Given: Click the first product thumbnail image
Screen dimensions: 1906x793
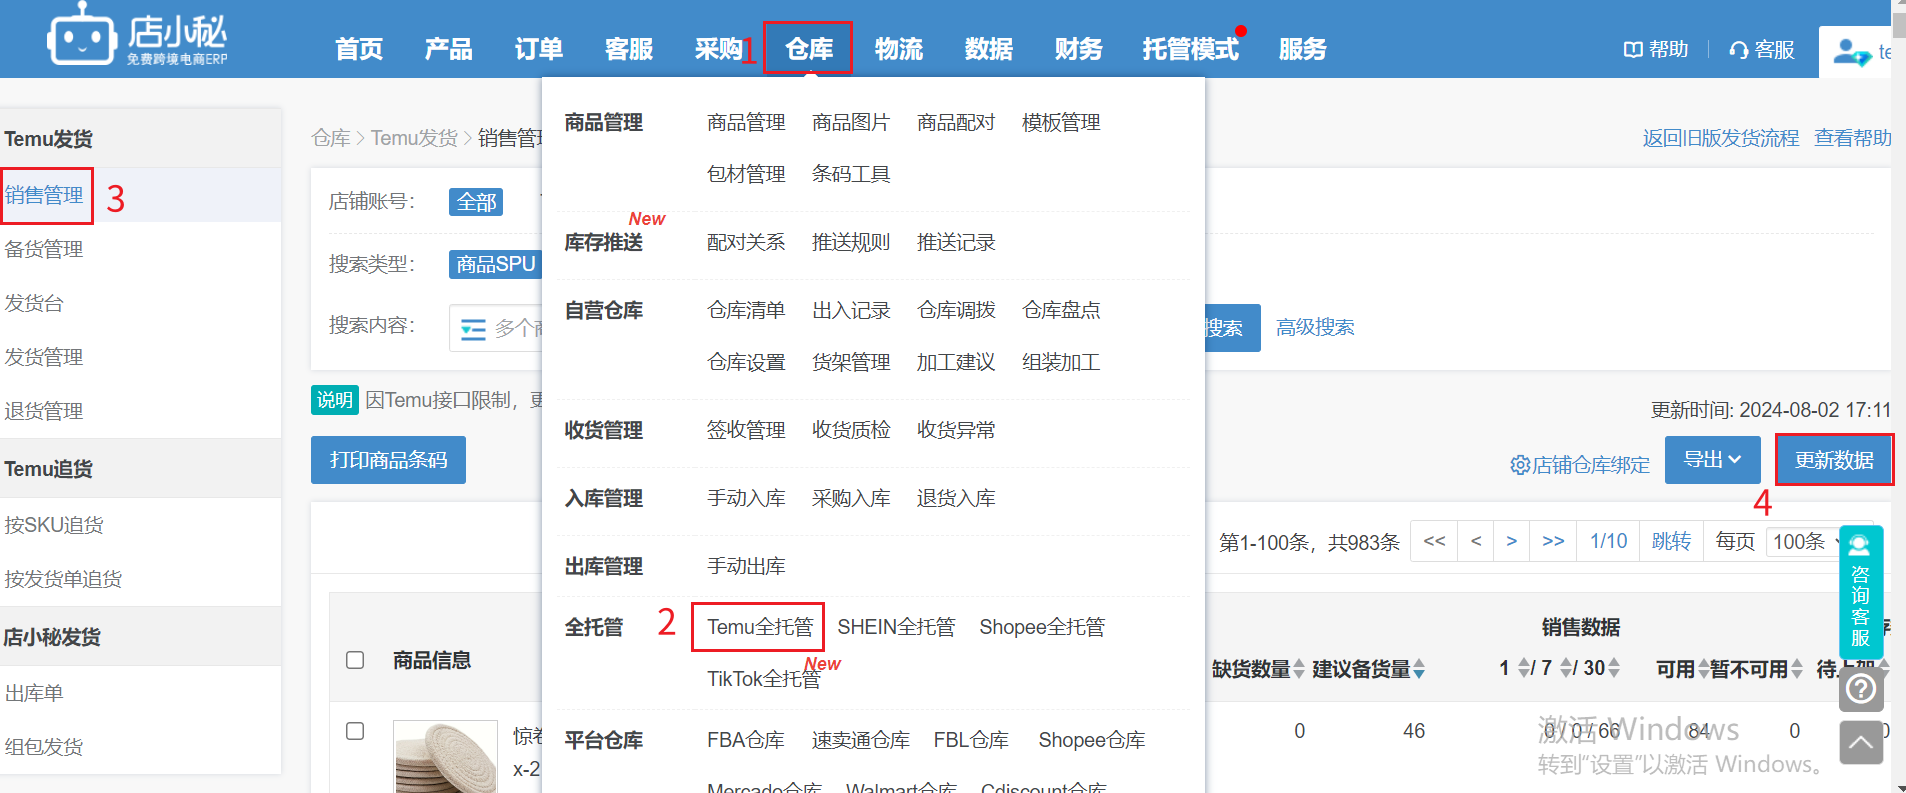Looking at the screenshot, I should tap(445, 757).
